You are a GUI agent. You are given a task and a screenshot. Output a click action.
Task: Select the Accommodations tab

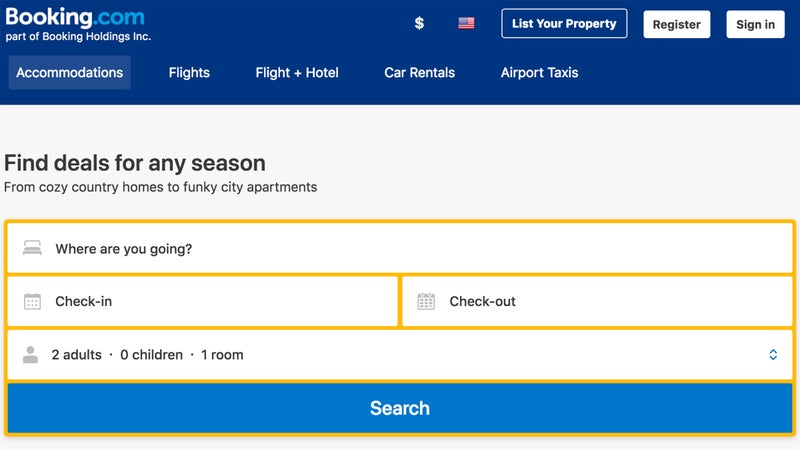(69, 72)
